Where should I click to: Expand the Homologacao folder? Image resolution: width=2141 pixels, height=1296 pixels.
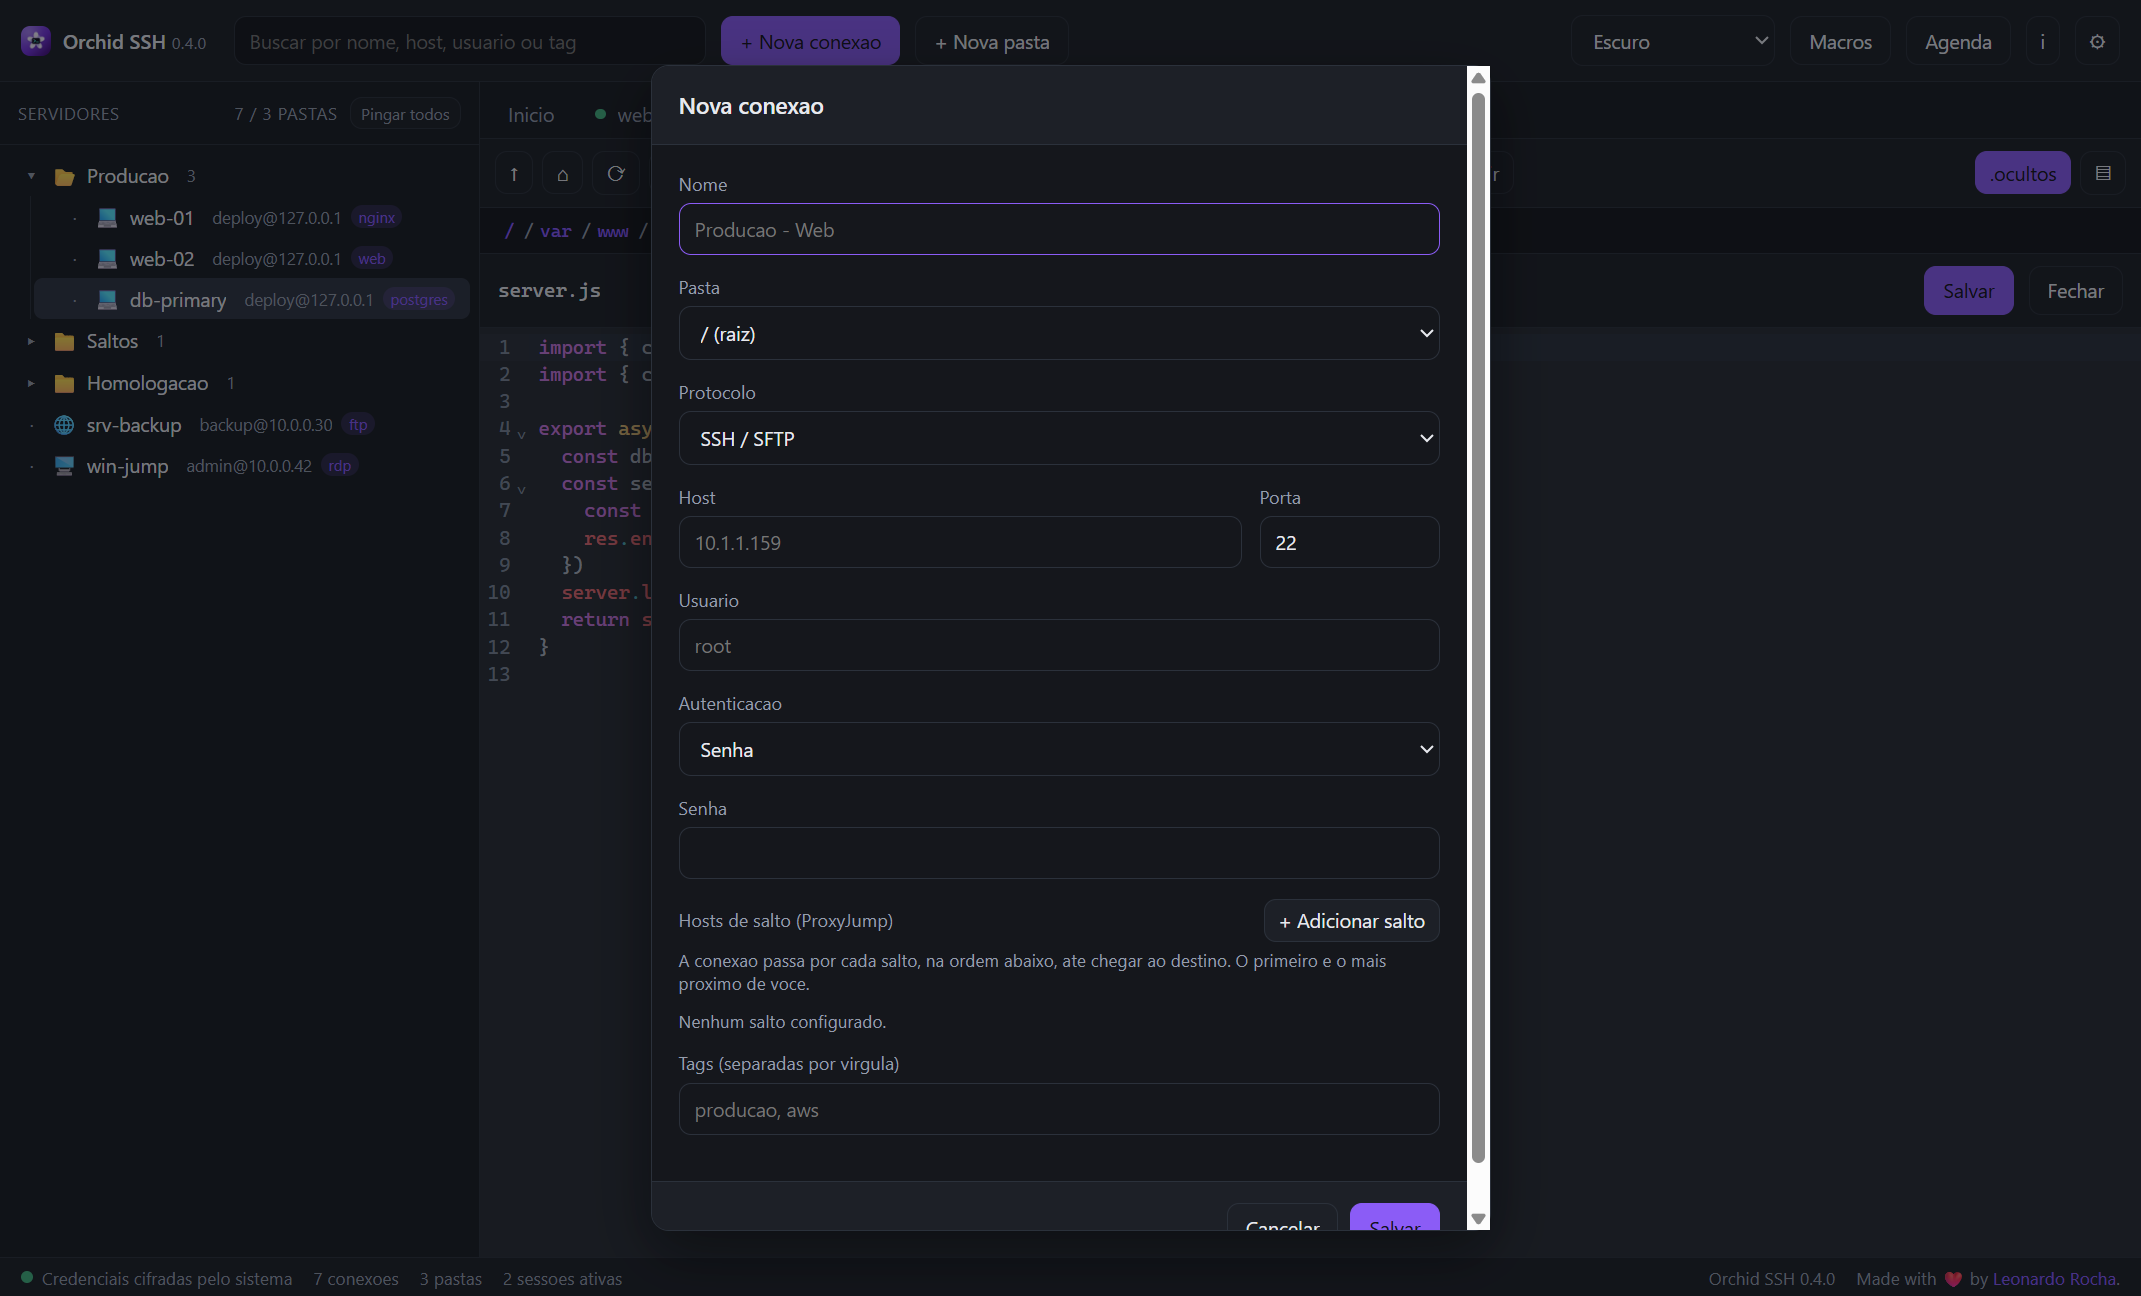tap(31, 383)
